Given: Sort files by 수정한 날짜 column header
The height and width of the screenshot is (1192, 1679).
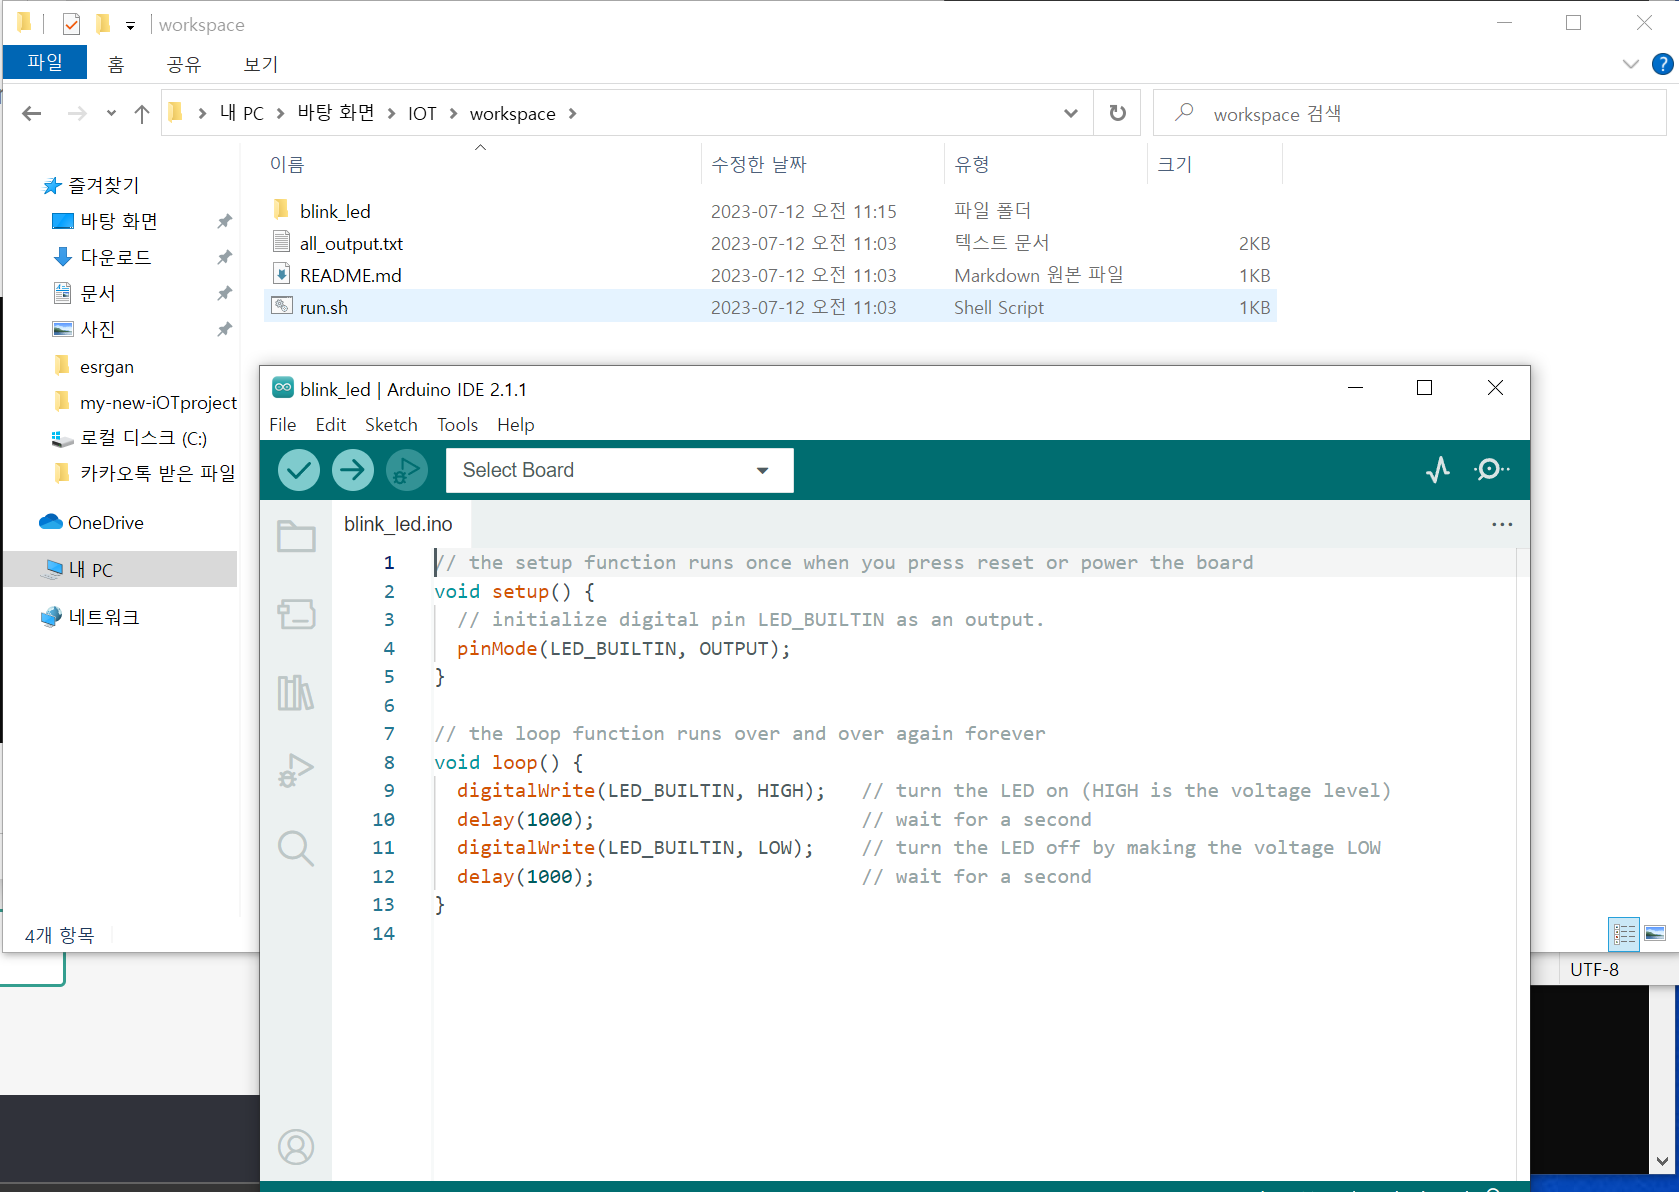Looking at the screenshot, I should (x=759, y=164).
